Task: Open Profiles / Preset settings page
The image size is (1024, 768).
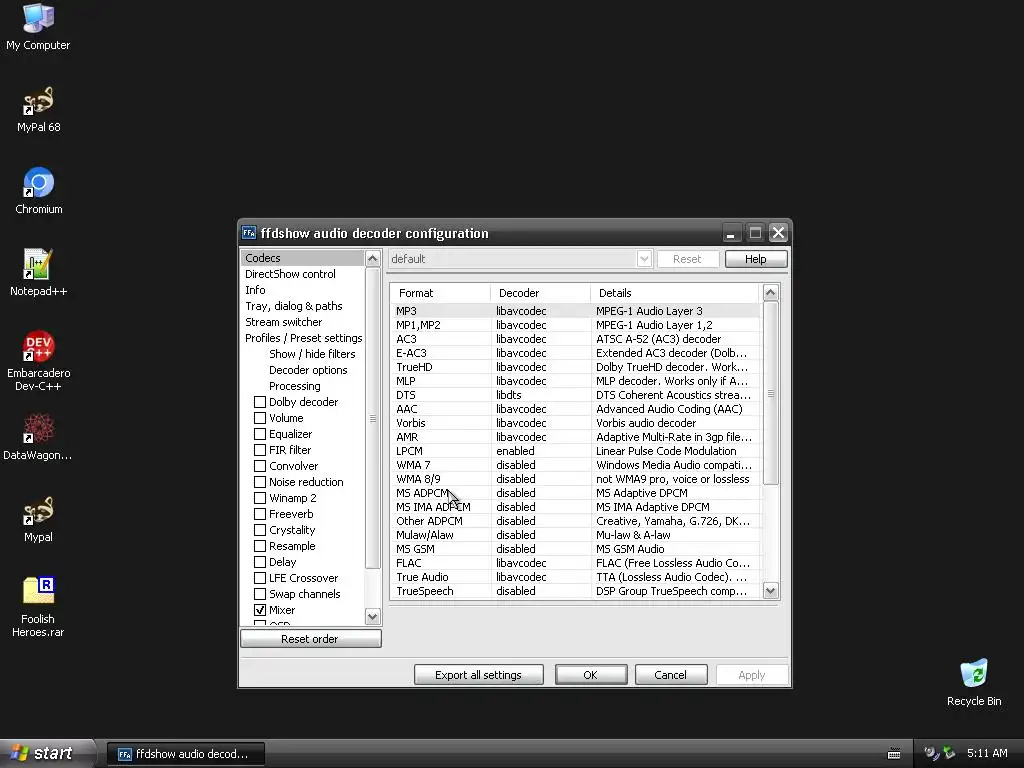Action: (x=303, y=338)
